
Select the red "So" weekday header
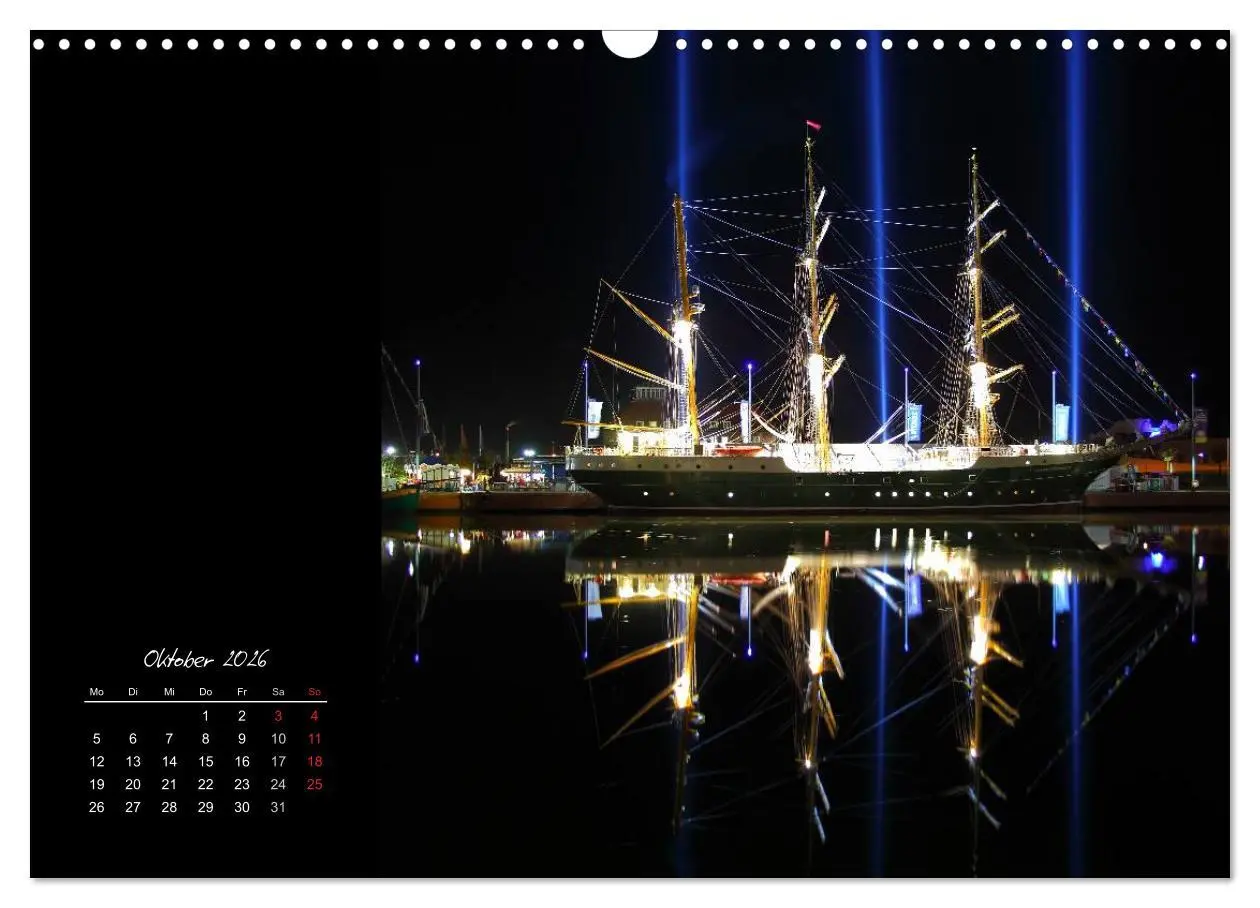(314, 692)
